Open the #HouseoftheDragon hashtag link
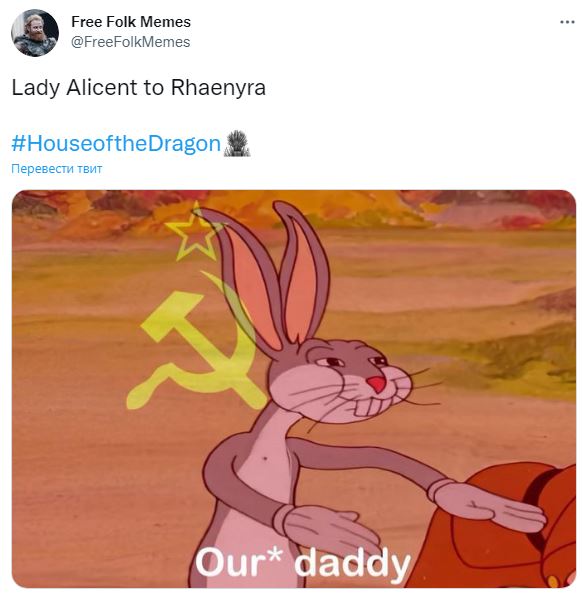This screenshot has height=604, width=582. click(x=116, y=143)
